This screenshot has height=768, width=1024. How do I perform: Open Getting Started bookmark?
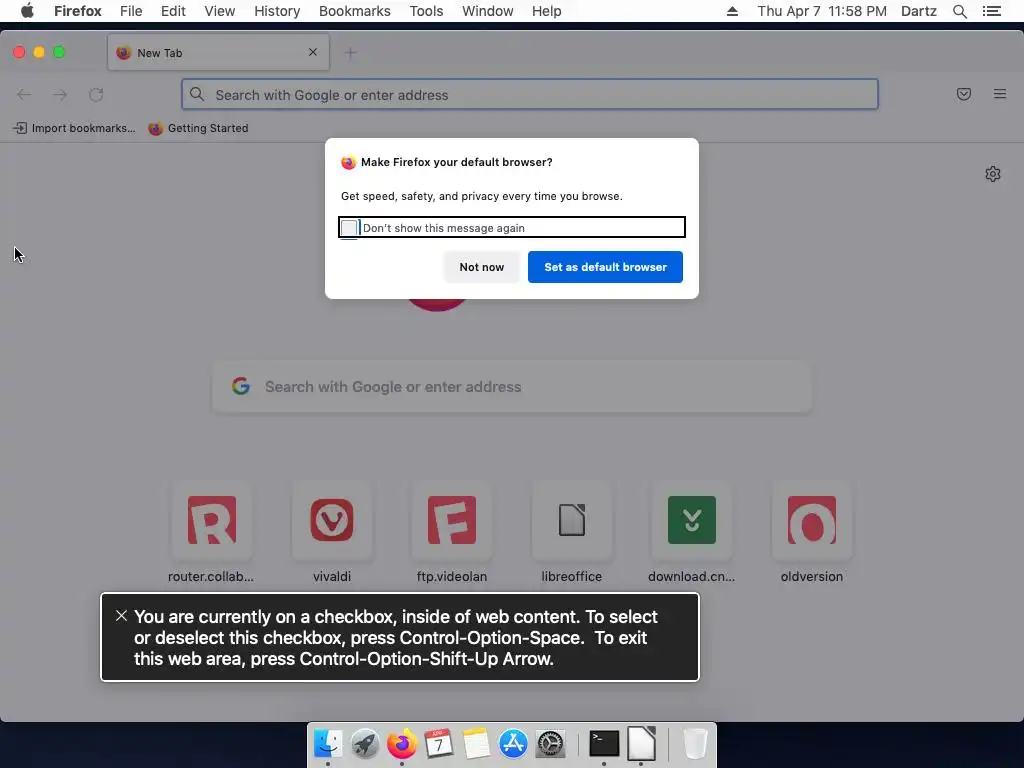click(x=199, y=128)
